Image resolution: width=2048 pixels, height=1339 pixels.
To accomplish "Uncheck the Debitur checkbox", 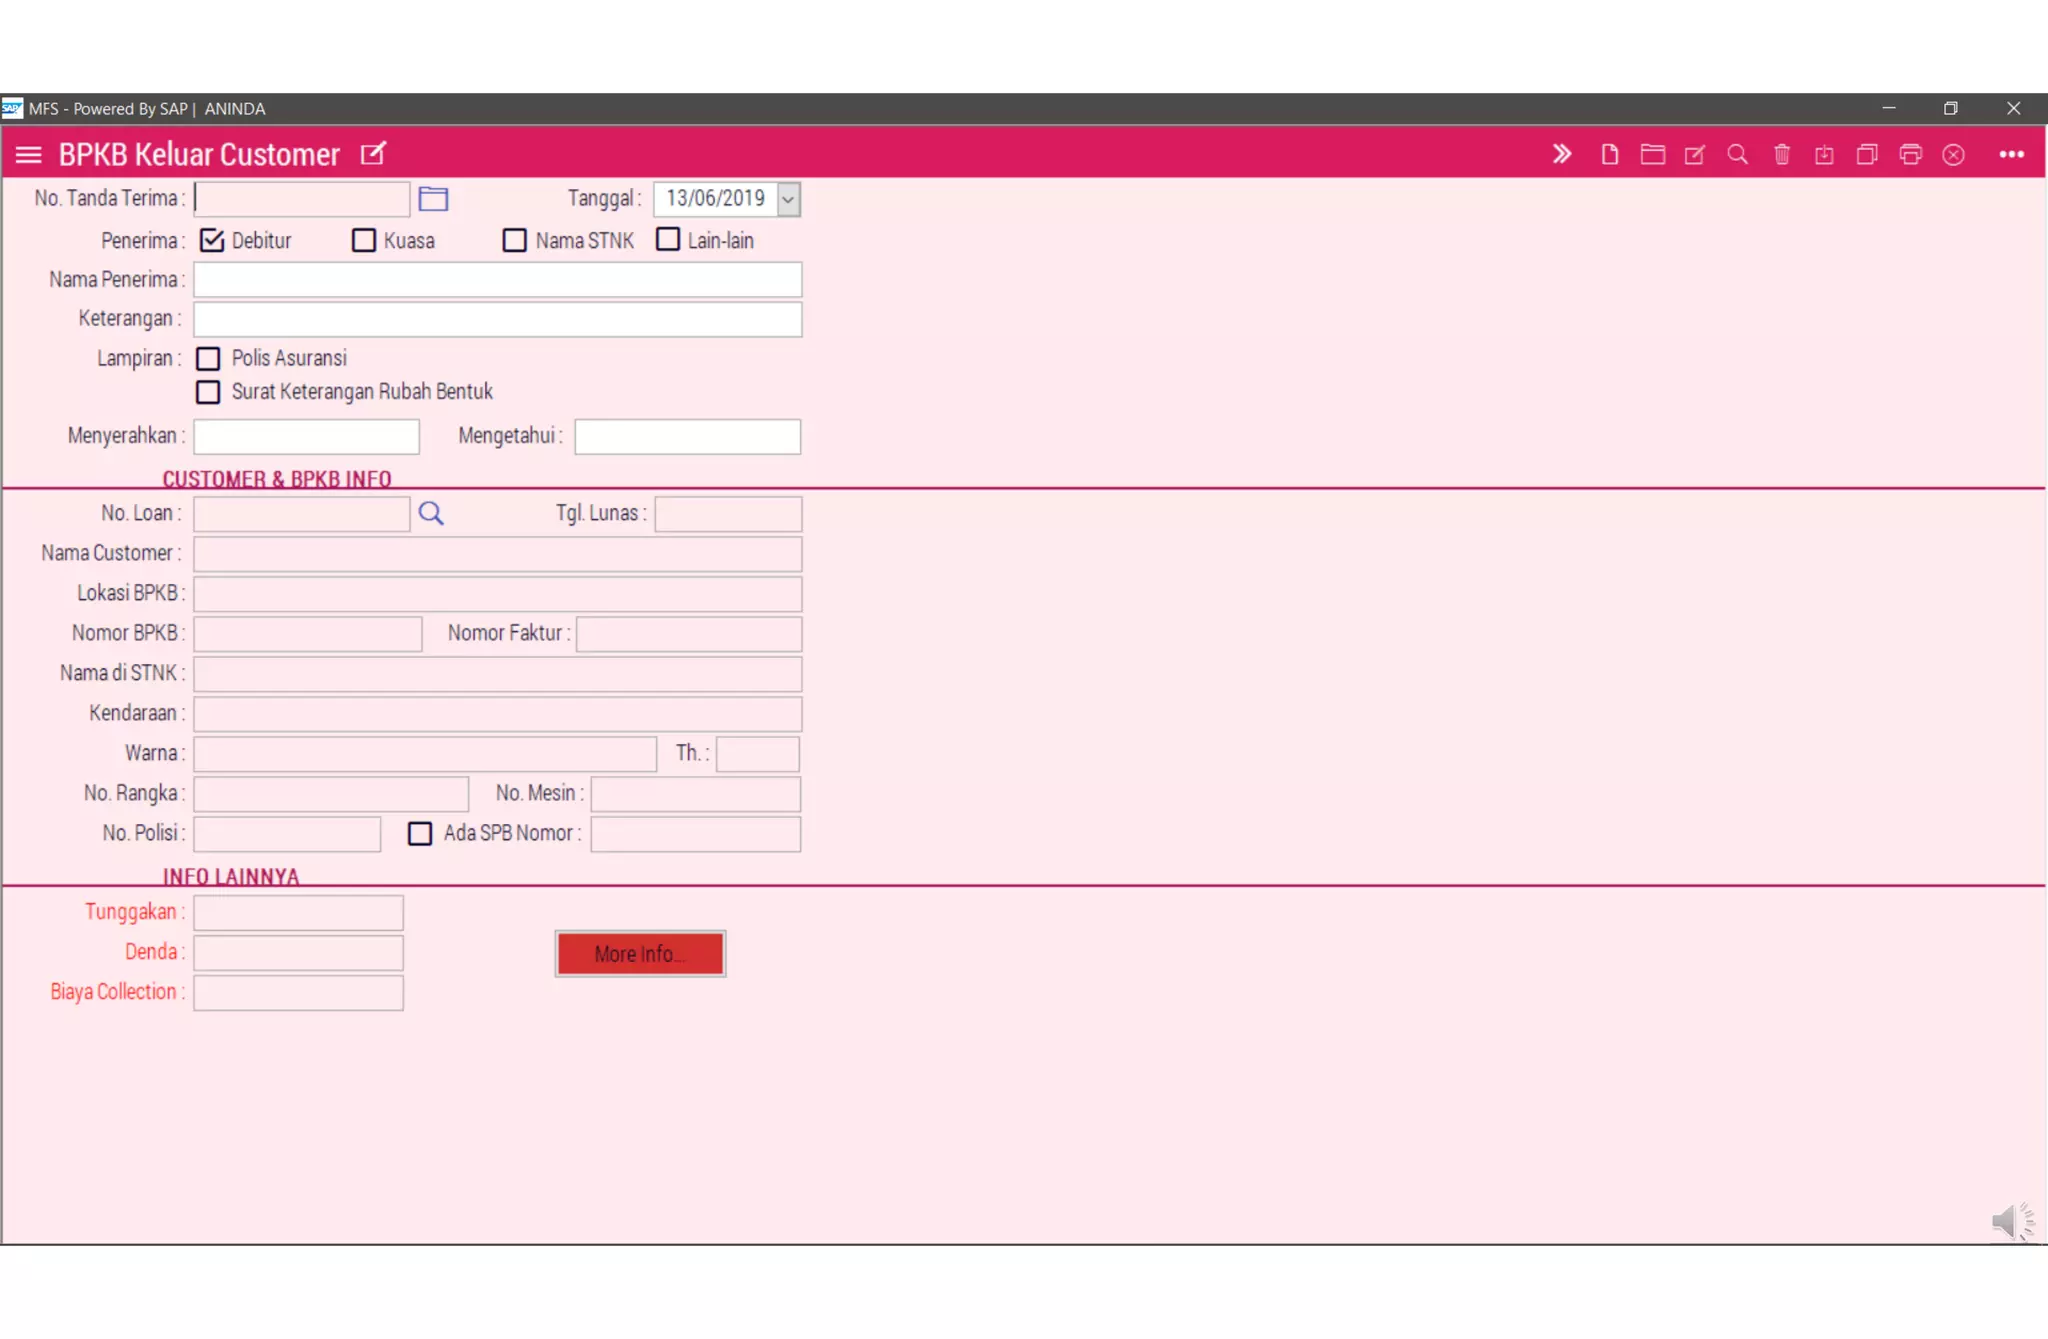I will (211, 240).
